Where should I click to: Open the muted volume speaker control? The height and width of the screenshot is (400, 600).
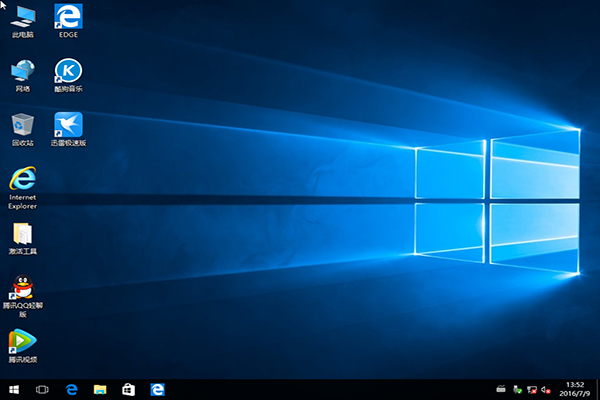coord(547,388)
